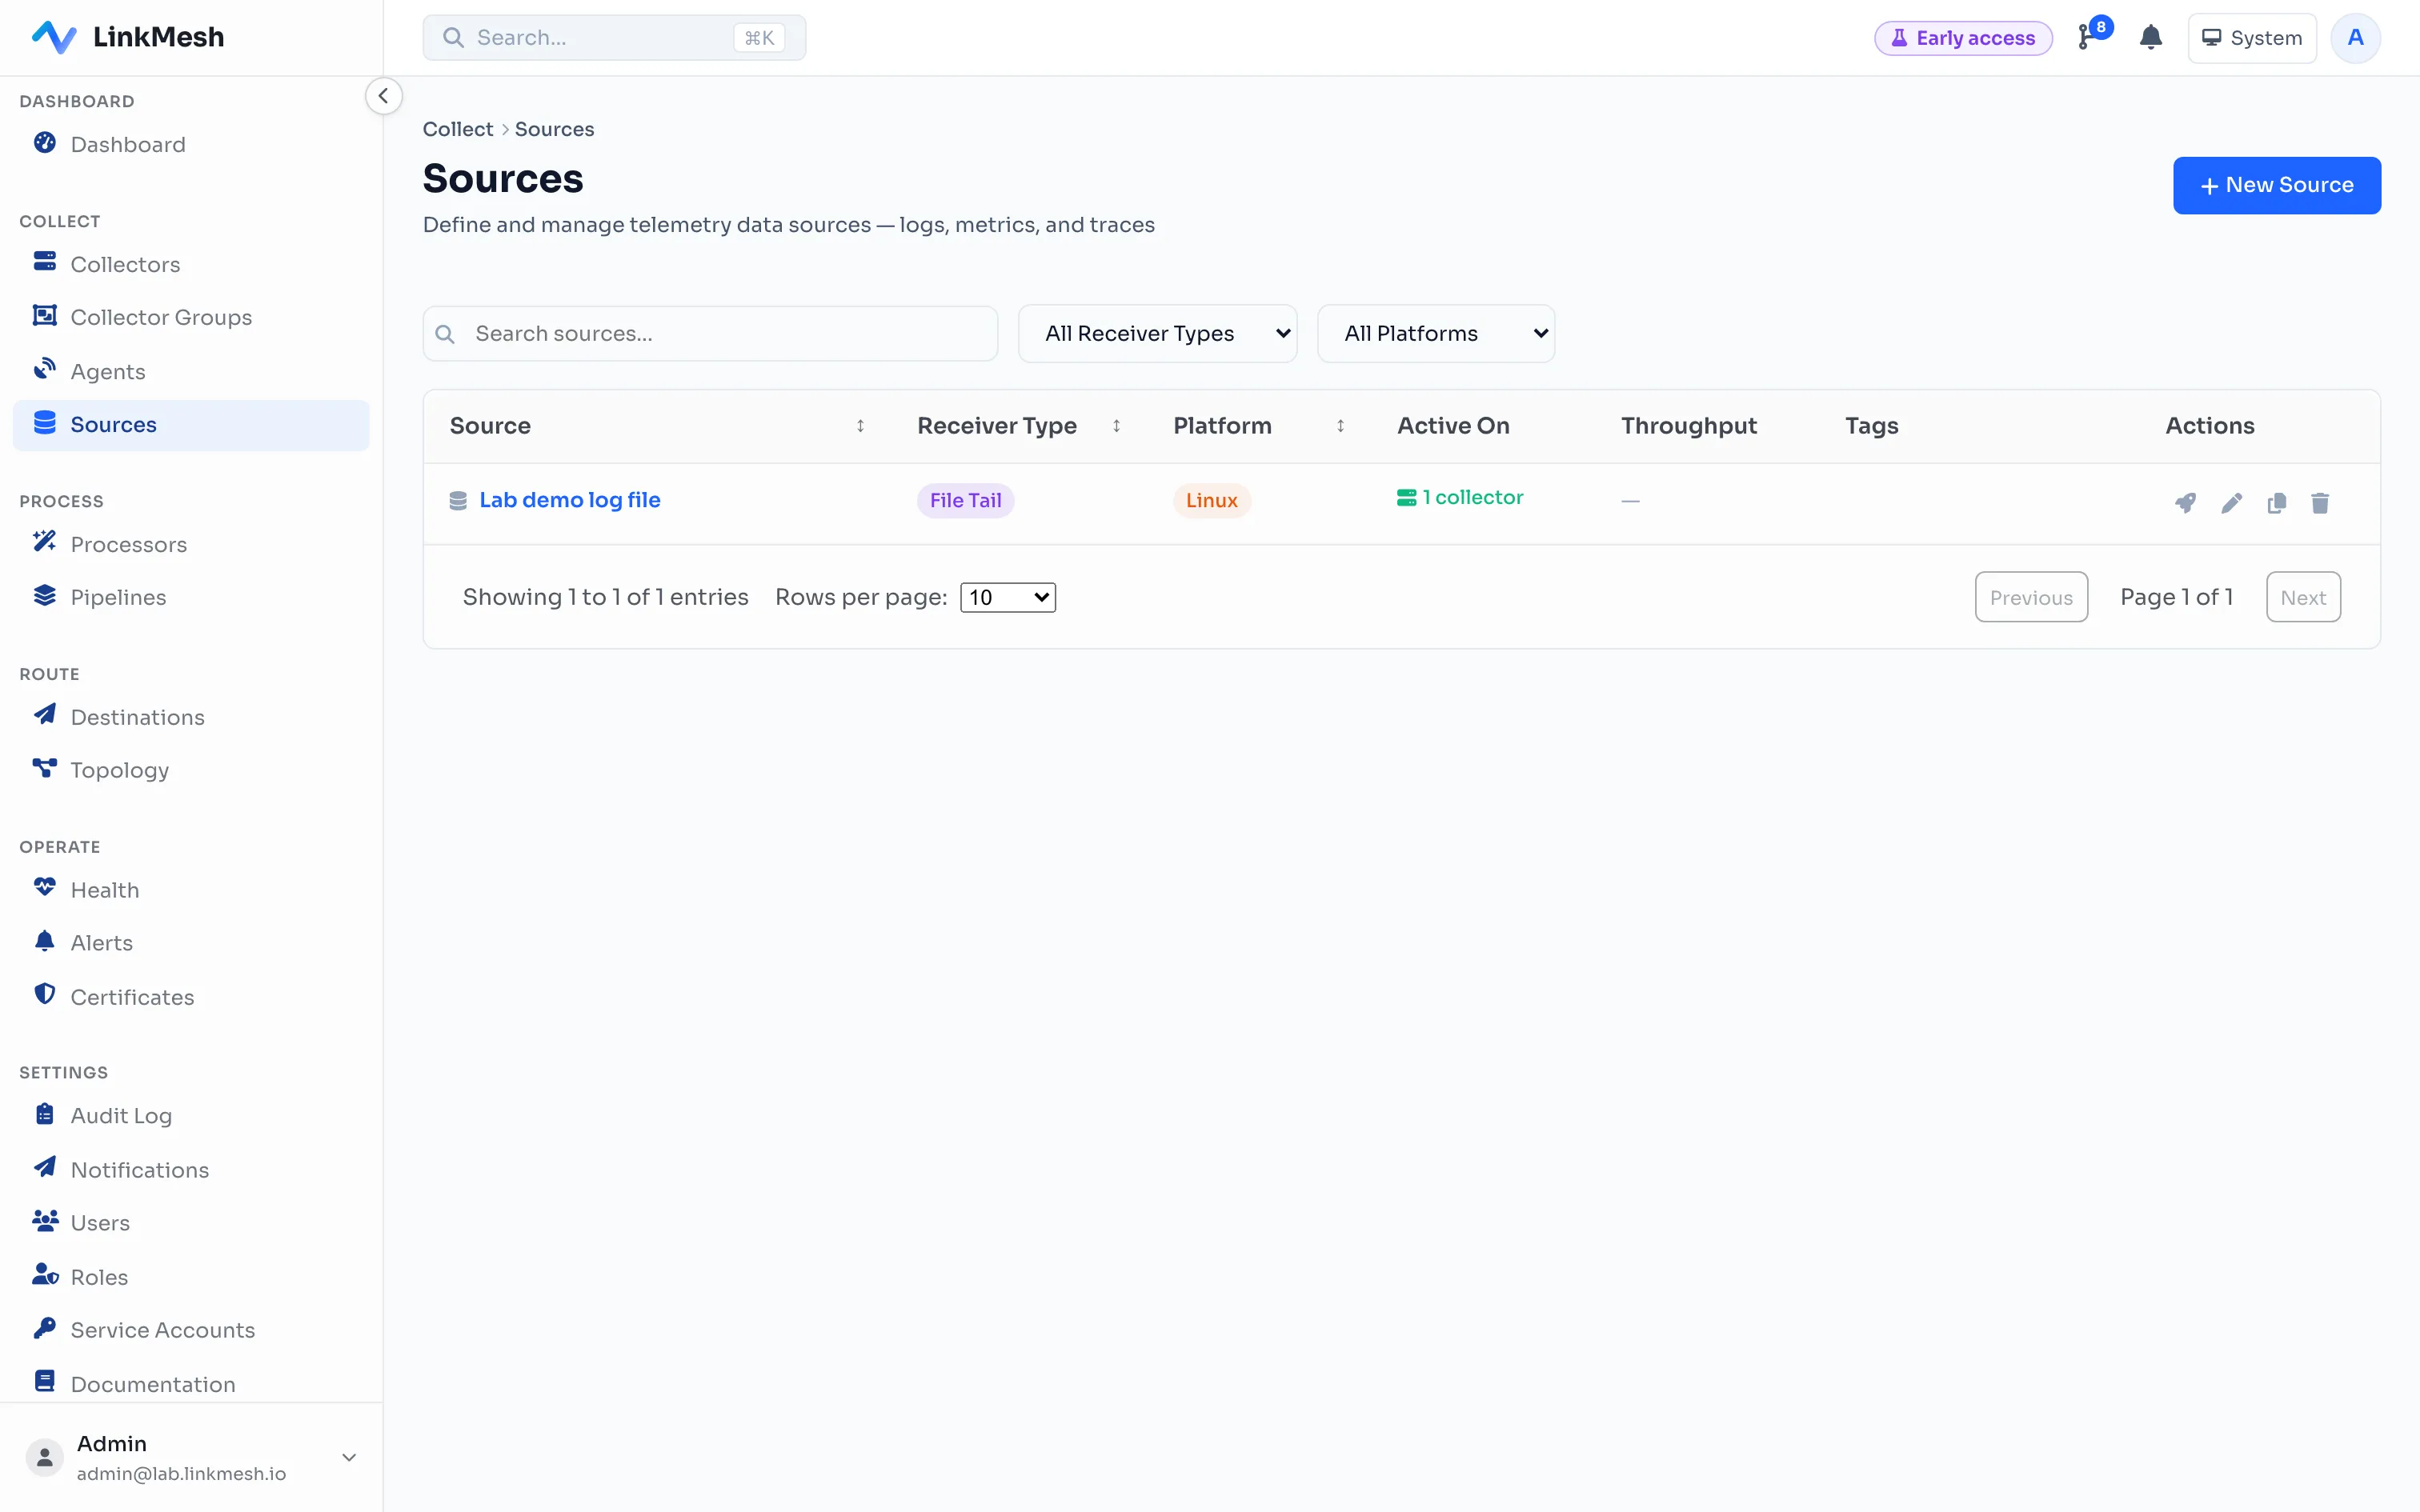Click the New Source button

(2276, 185)
